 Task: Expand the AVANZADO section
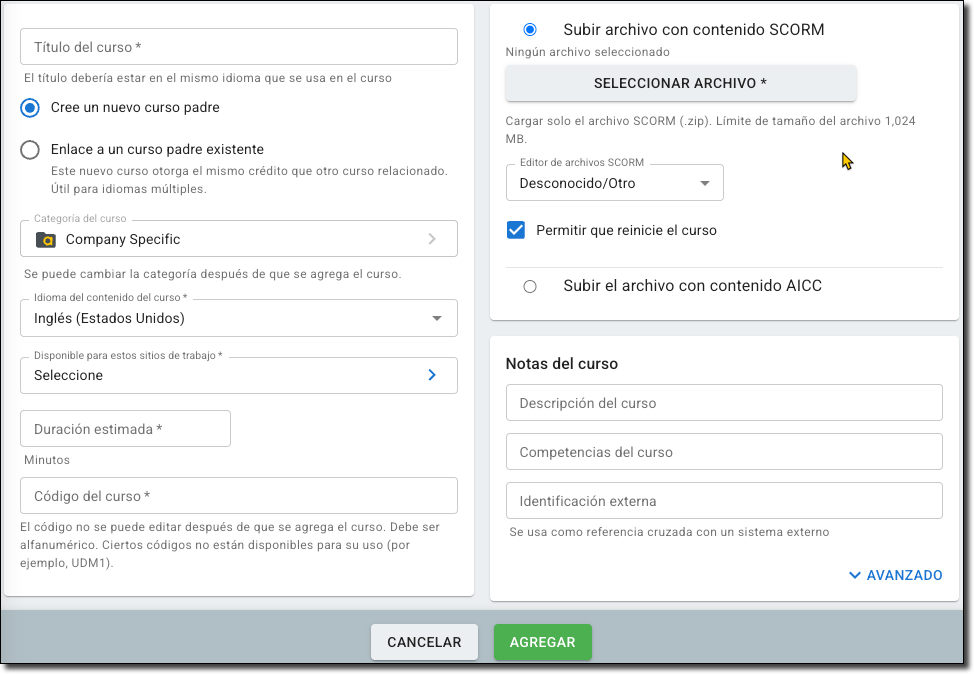pos(896,575)
